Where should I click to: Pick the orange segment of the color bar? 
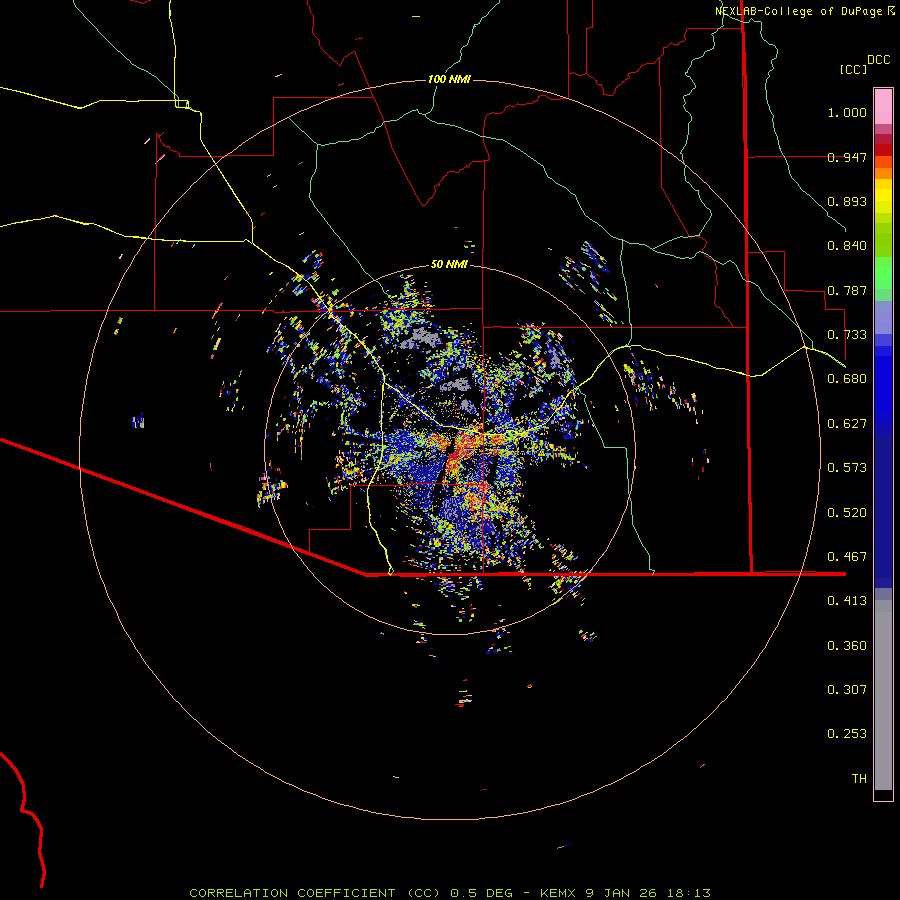click(883, 168)
